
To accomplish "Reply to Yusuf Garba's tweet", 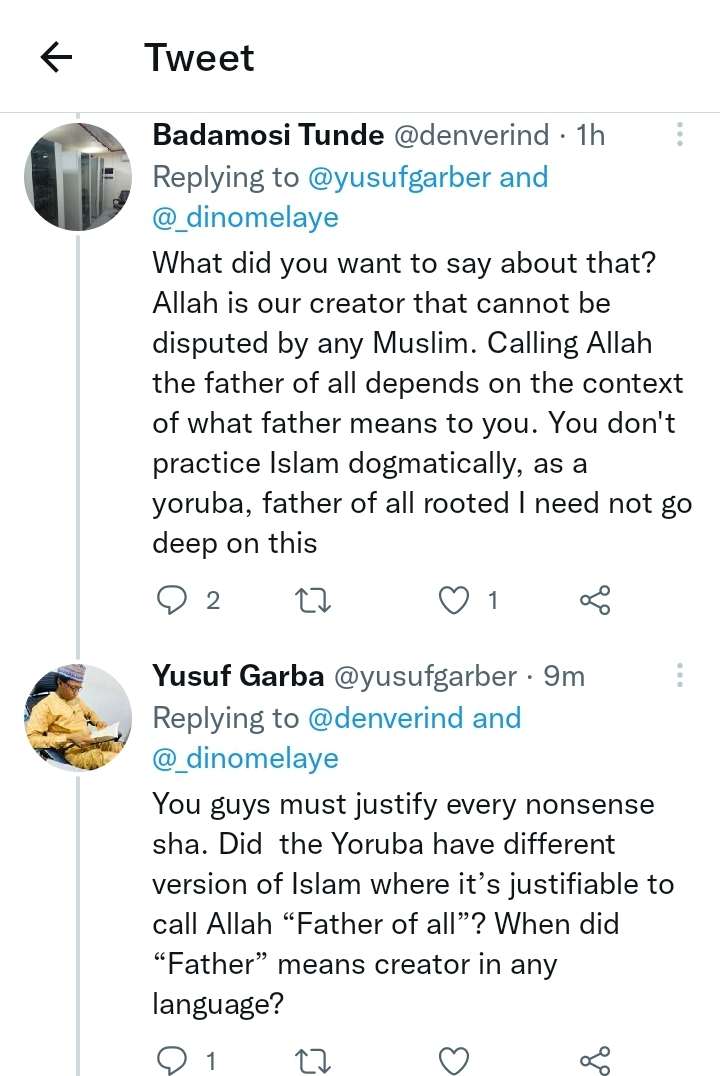I will [174, 1059].
